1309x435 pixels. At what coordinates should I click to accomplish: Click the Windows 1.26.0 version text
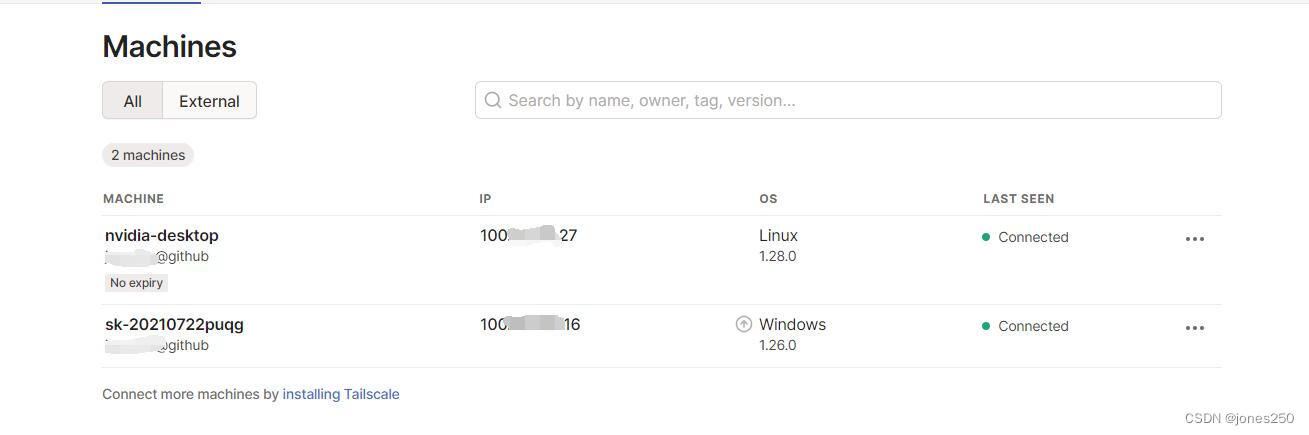pos(777,346)
